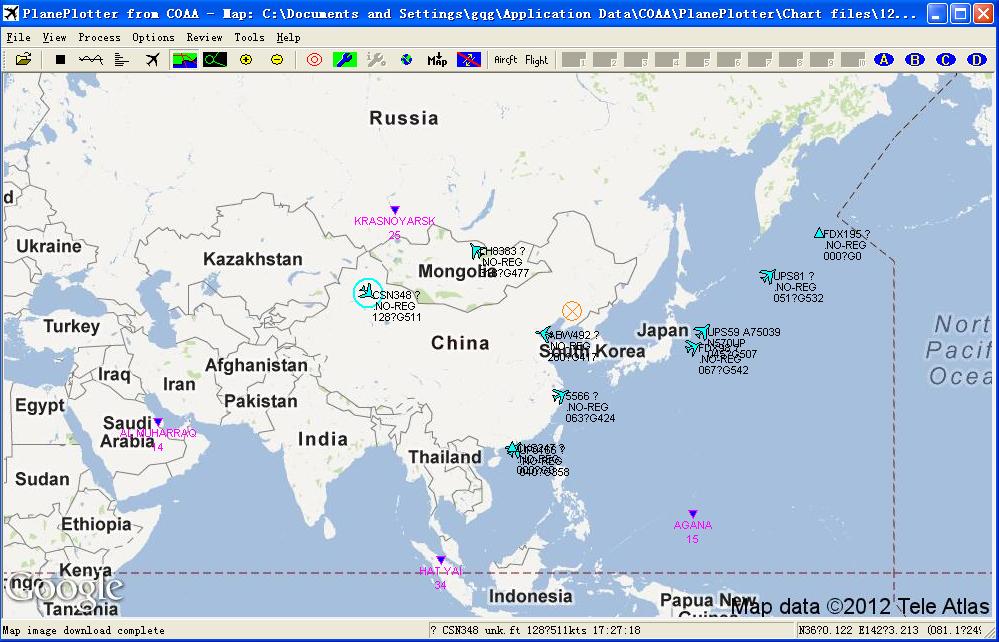This screenshot has width=999, height=642.
Task: Click the 051?G532 label under UPS81
Action: pos(798,298)
